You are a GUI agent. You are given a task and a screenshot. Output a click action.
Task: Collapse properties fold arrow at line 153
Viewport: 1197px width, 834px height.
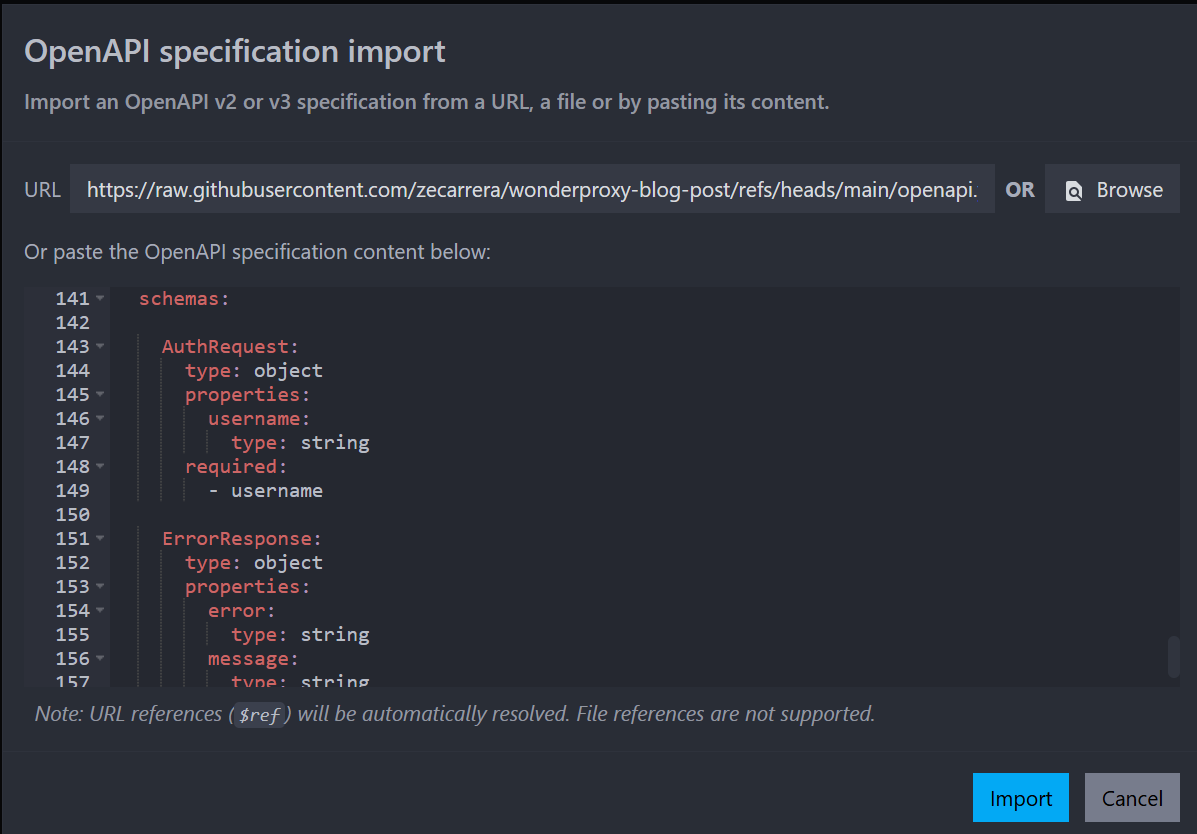[100, 586]
